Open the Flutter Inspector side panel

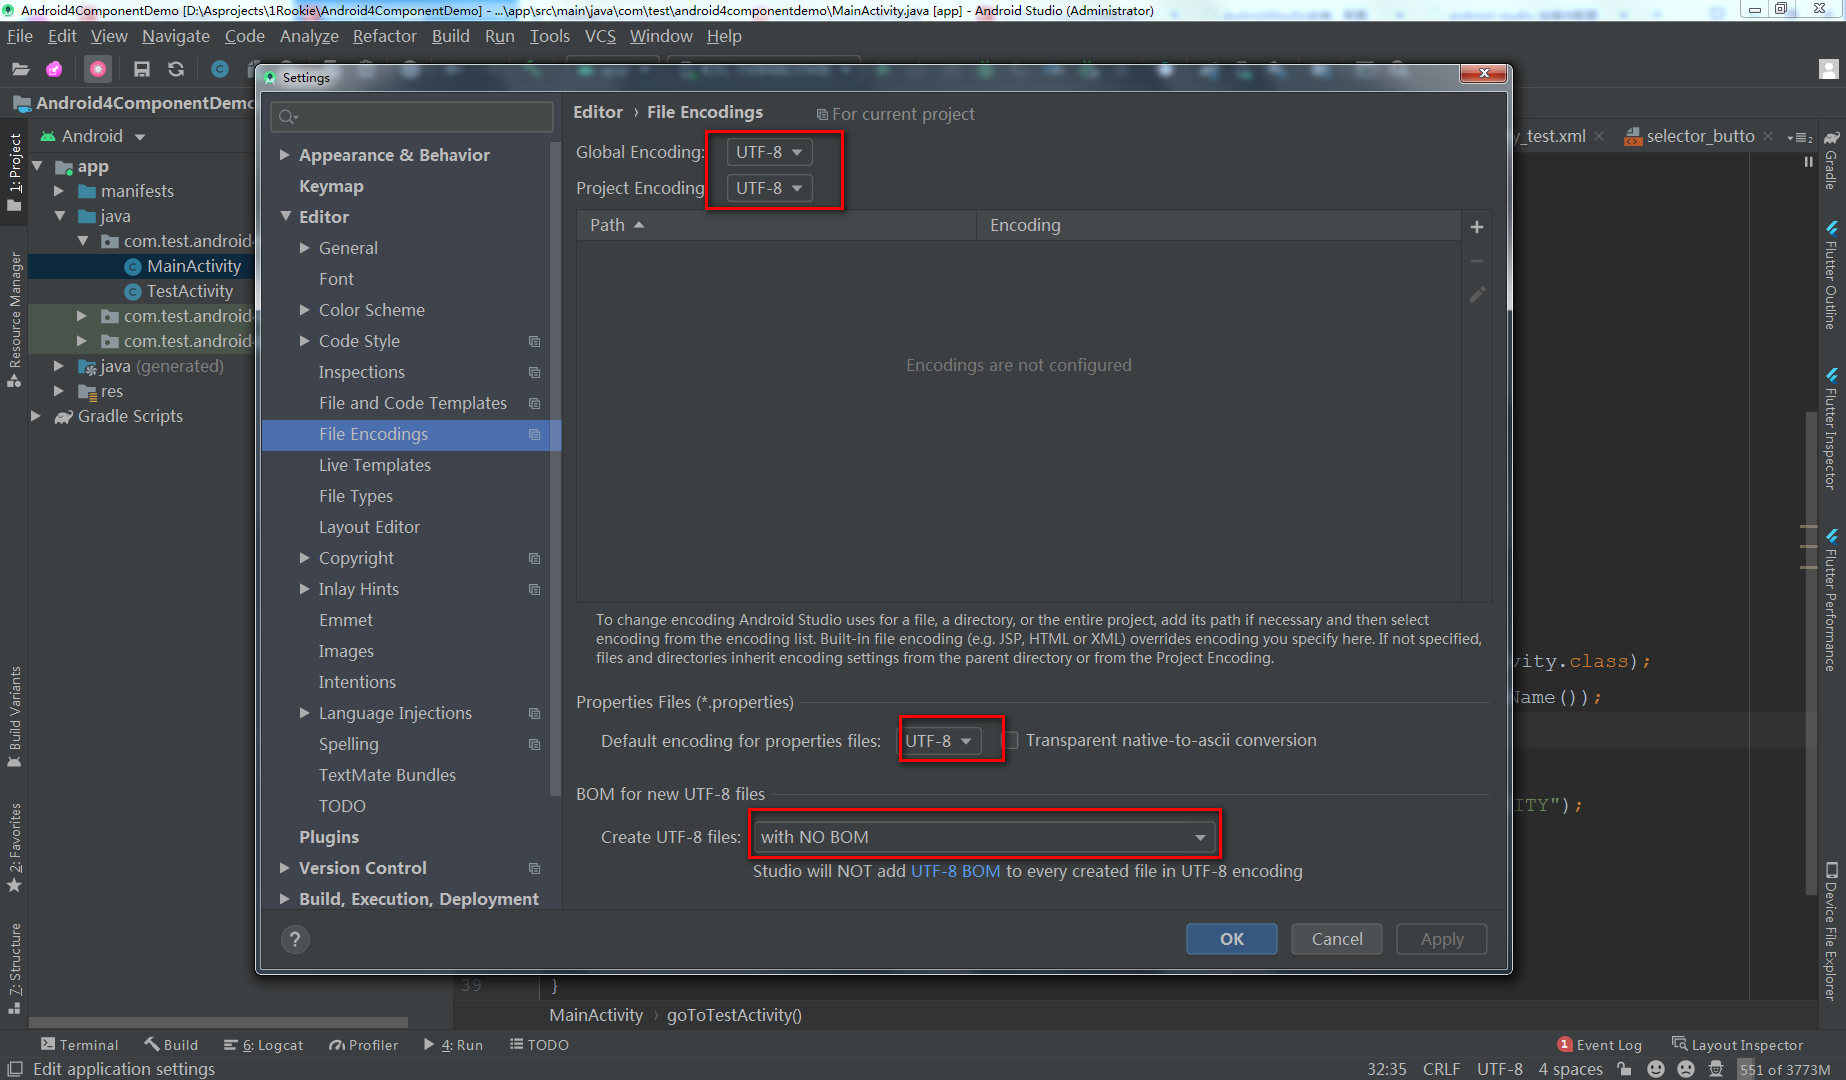pyautogui.click(x=1831, y=429)
